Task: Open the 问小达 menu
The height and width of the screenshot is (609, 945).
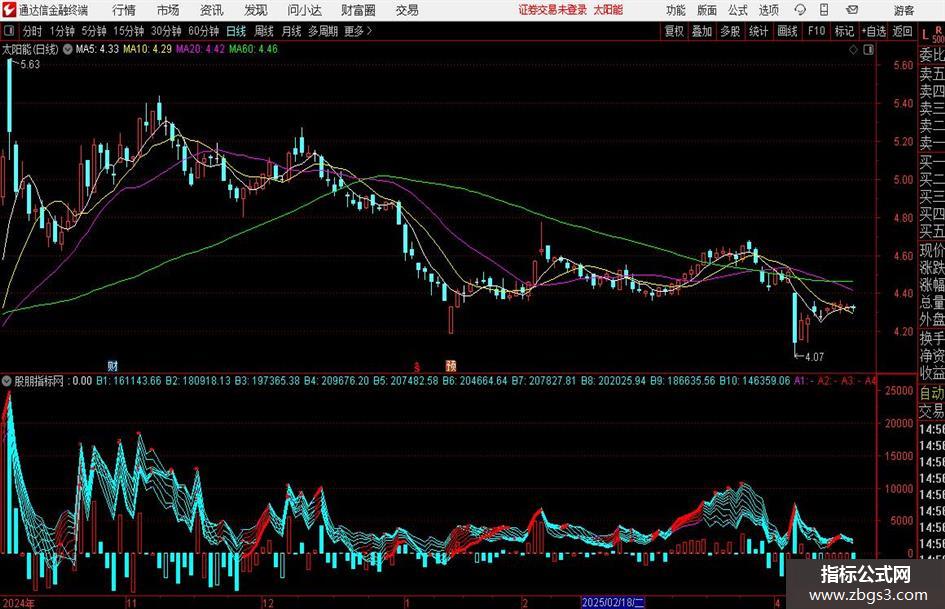Action: pyautogui.click(x=304, y=10)
